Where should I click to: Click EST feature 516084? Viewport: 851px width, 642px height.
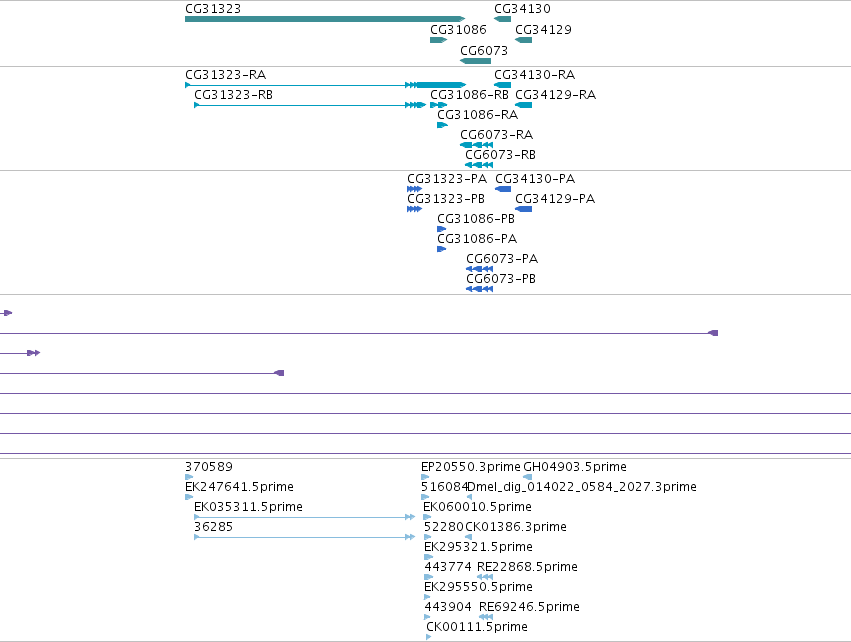click(444, 487)
